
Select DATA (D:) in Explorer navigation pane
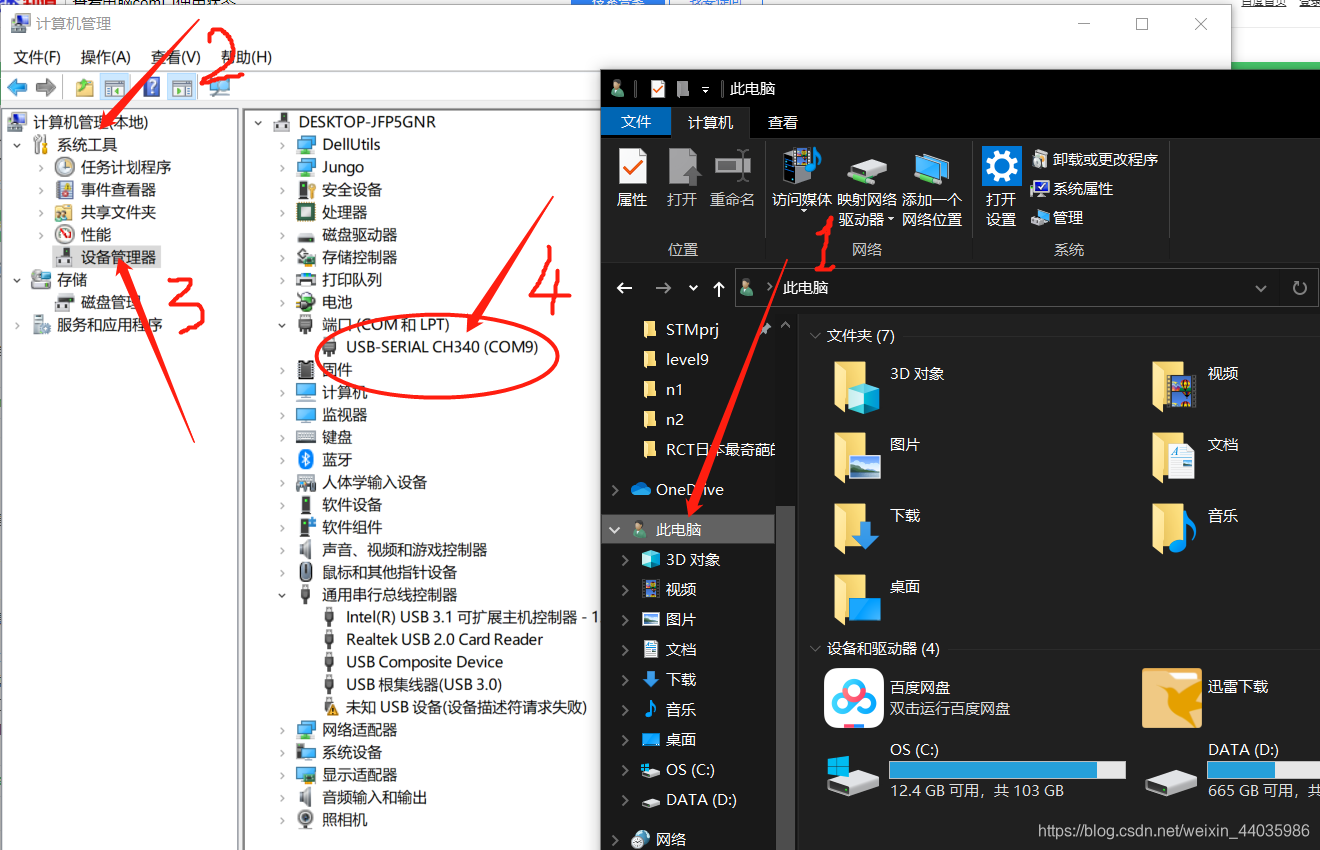[701, 800]
